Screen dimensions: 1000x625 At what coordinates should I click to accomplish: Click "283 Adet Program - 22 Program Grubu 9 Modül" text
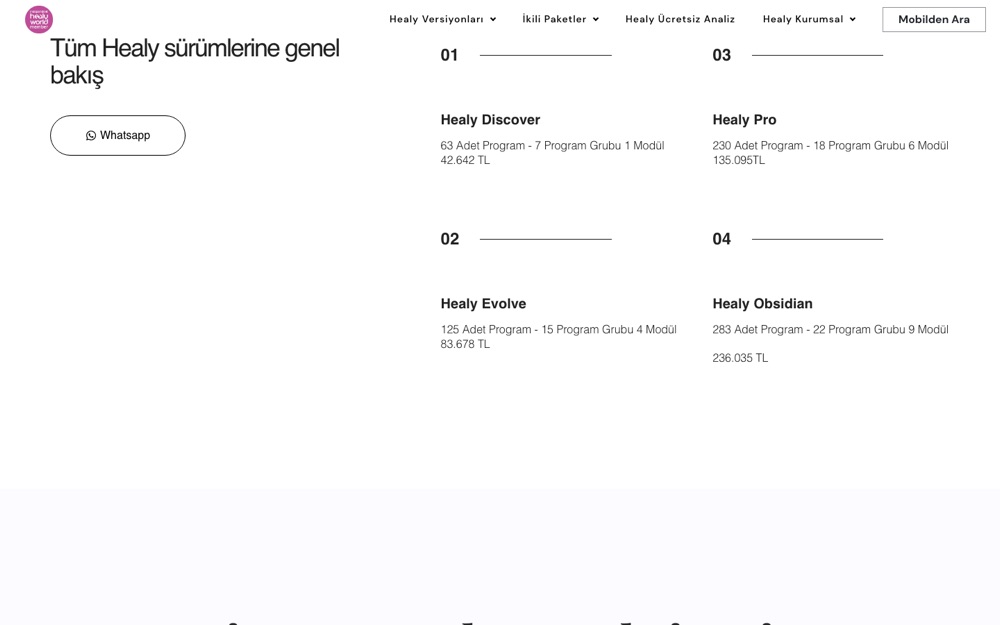[x=830, y=329]
